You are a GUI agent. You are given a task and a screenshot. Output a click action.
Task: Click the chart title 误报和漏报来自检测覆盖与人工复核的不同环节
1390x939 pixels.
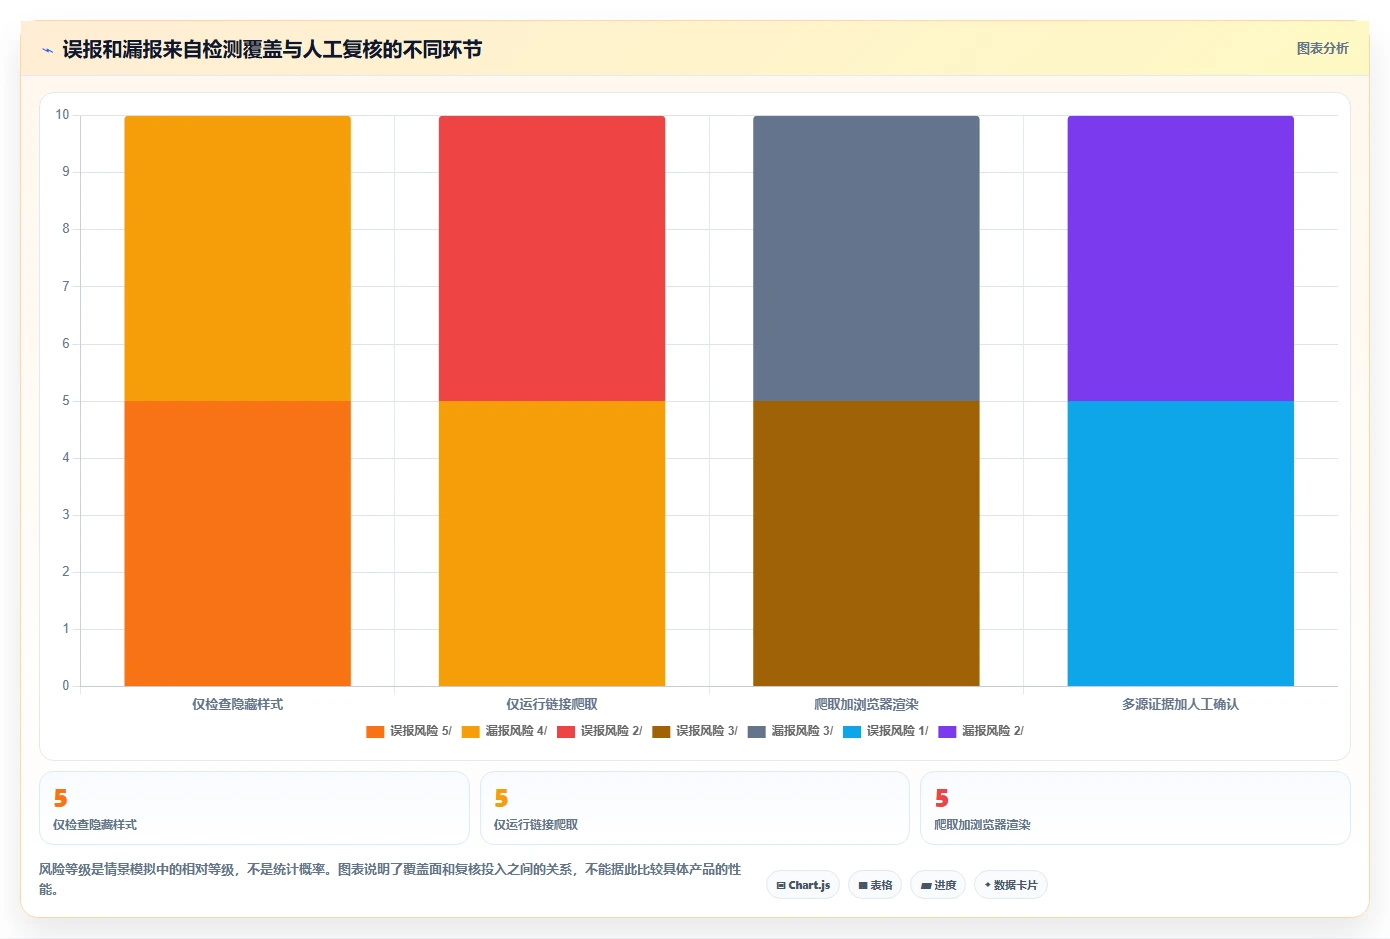272,49
